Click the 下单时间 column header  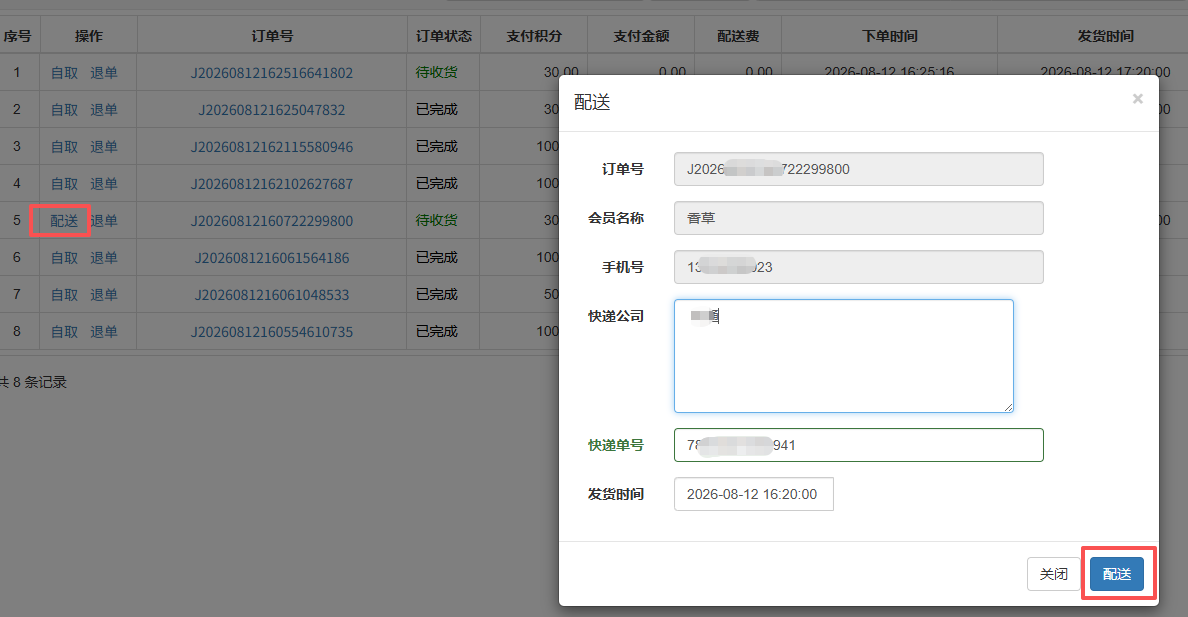pos(889,36)
